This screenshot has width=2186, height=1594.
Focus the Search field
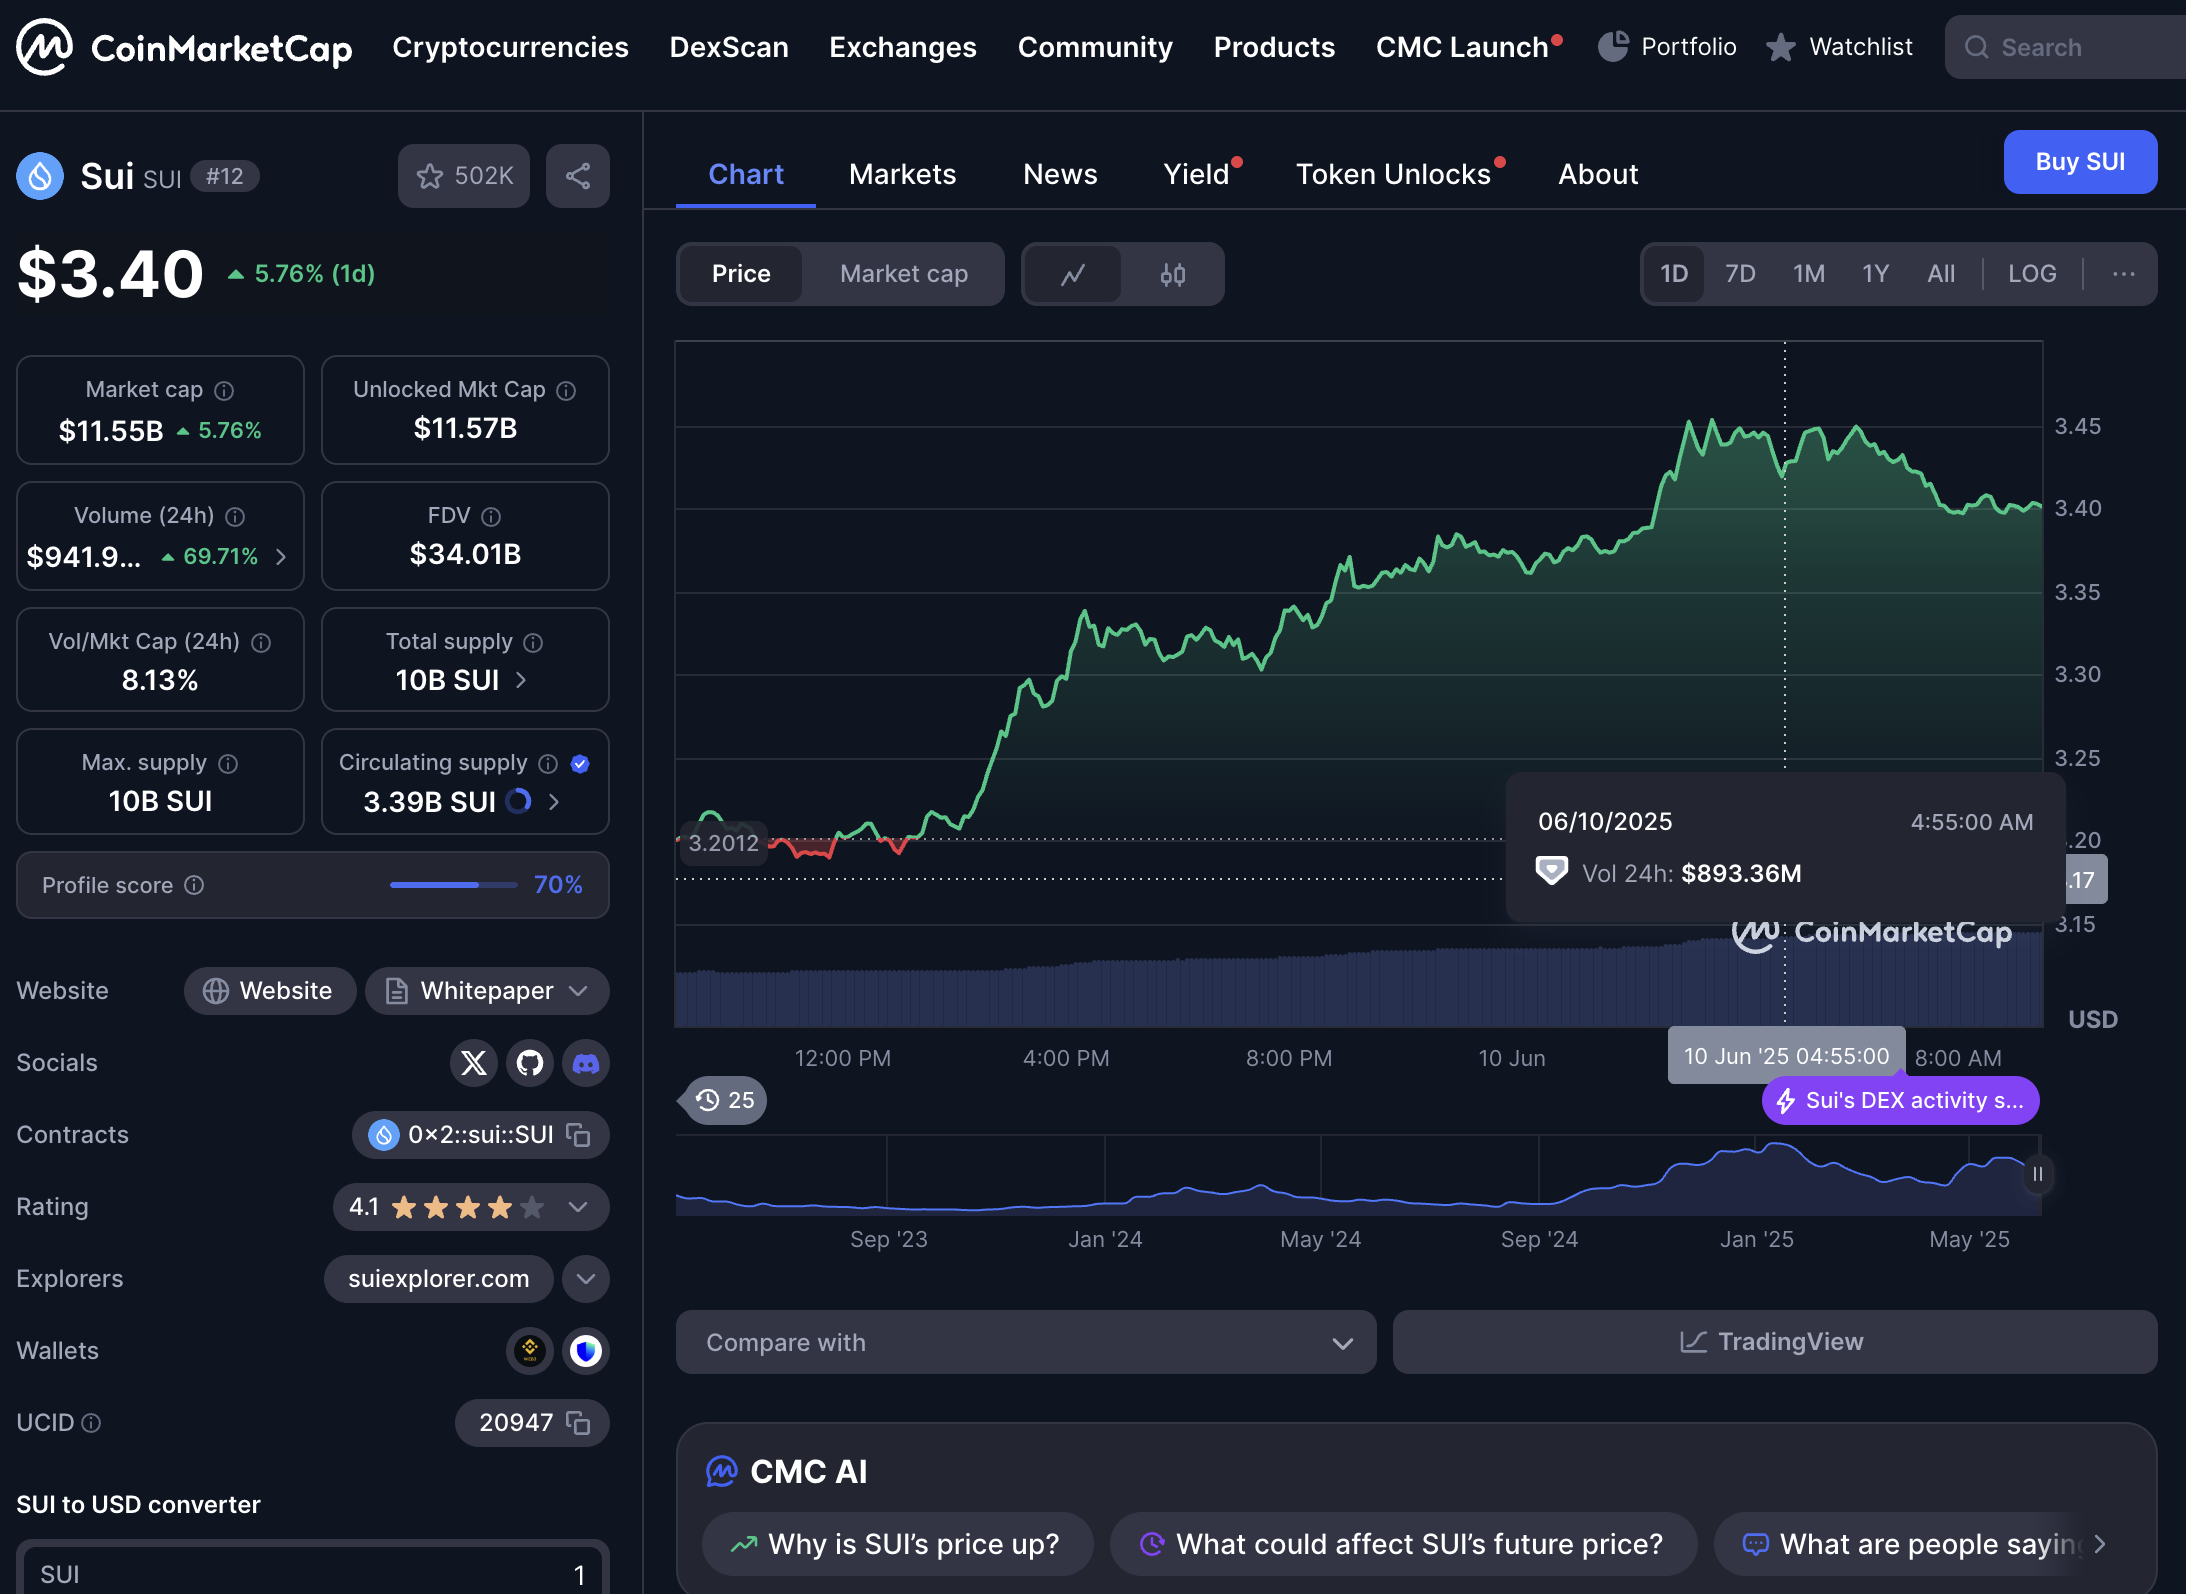tap(2065, 47)
